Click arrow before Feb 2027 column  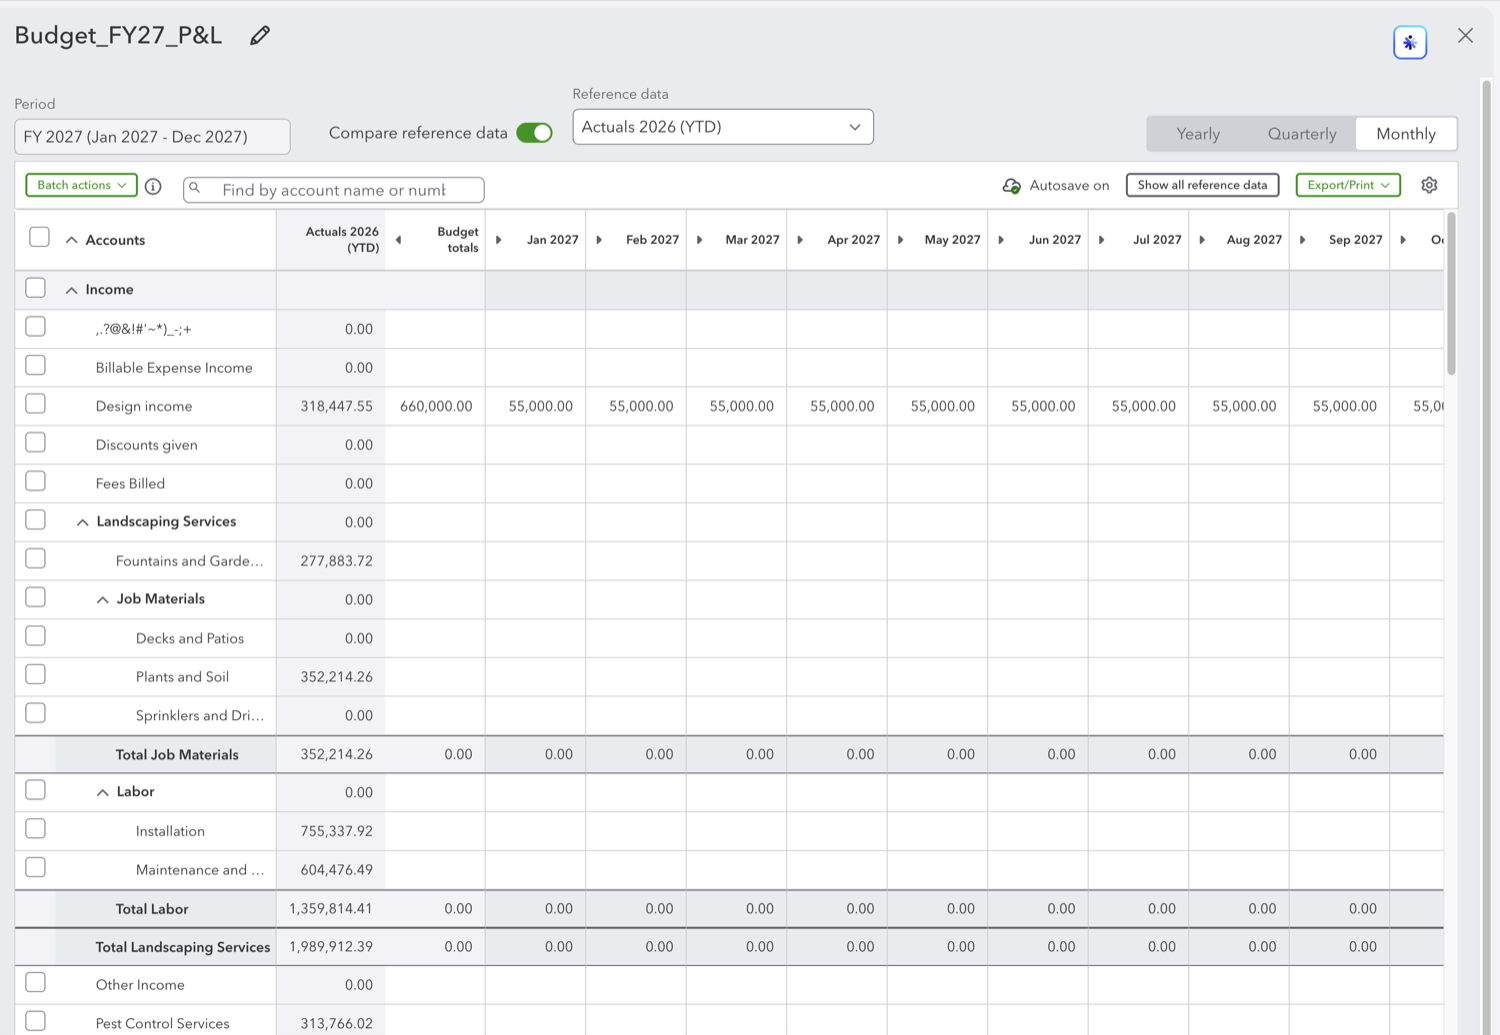click(x=599, y=240)
